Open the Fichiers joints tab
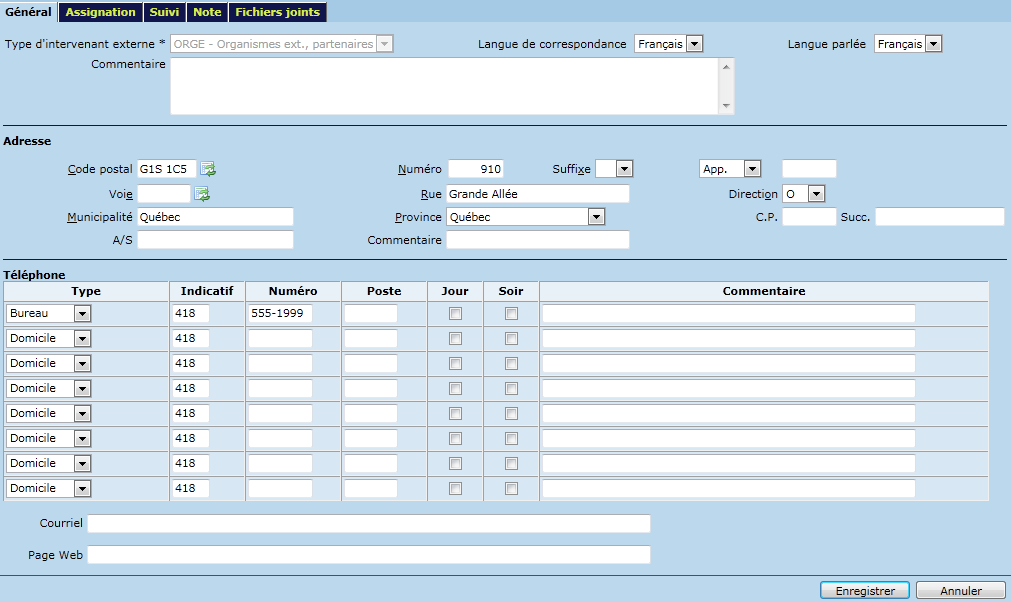This screenshot has height=602, width=1011. pos(278,12)
